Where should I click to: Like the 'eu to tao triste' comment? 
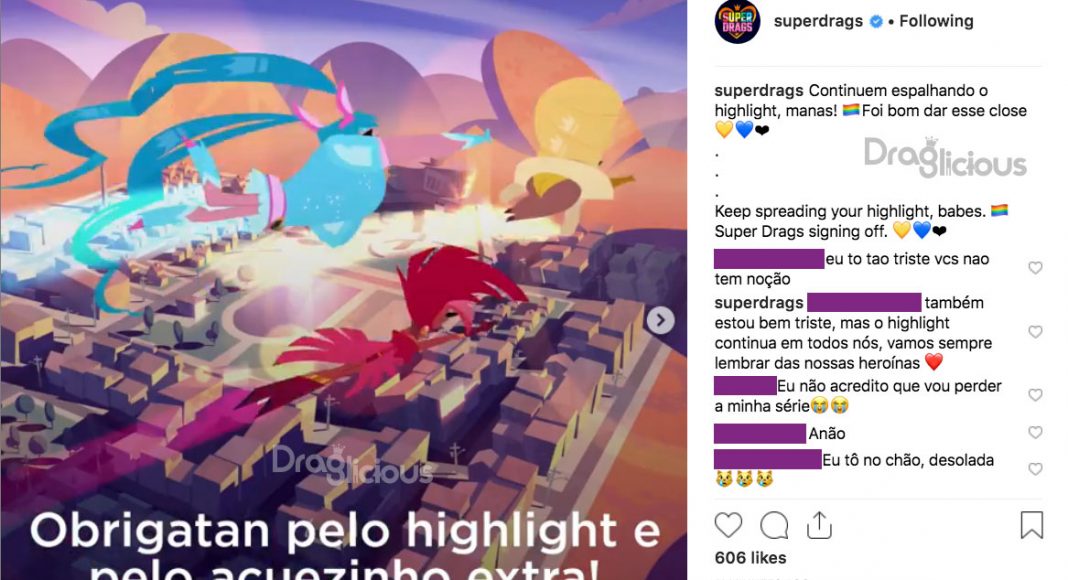(1035, 268)
